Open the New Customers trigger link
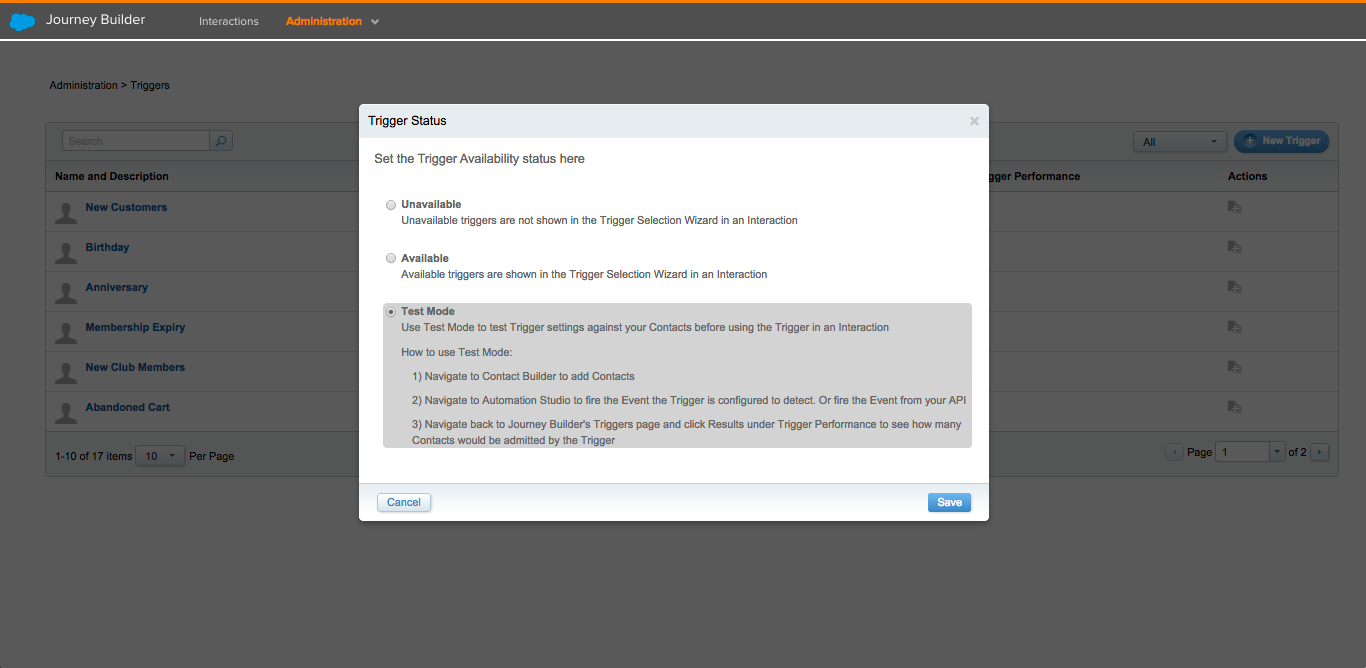The height and width of the screenshot is (668, 1366). (126, 207)
